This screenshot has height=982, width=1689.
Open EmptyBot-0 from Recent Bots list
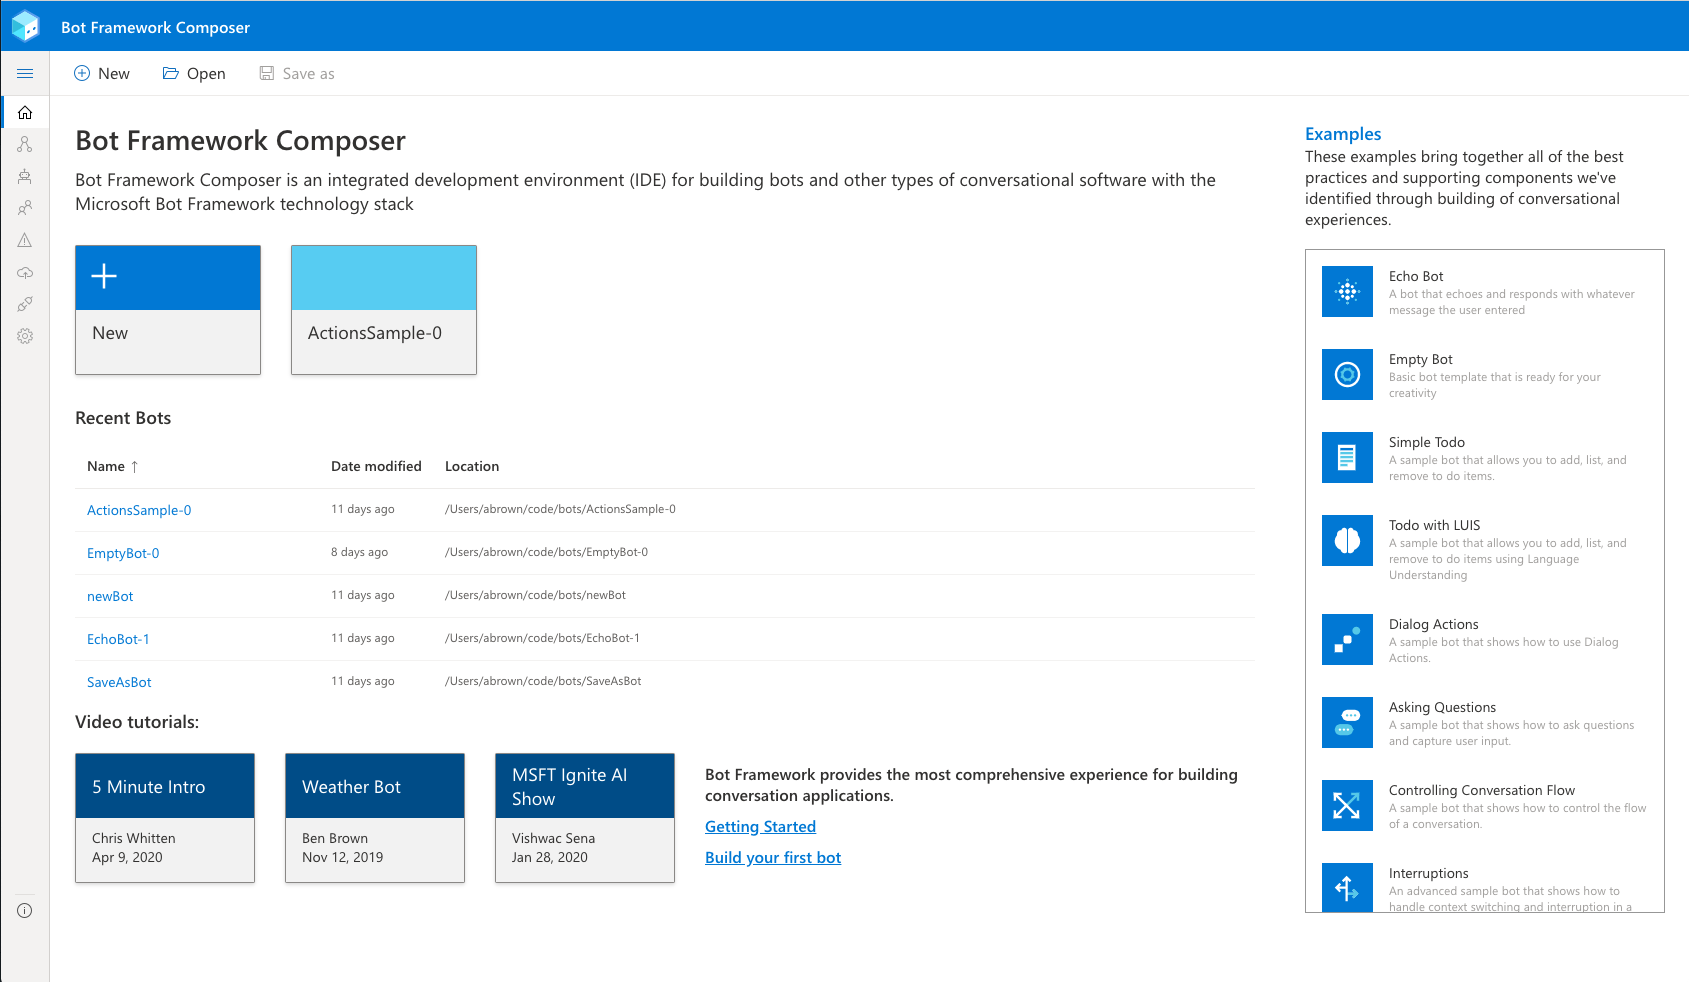(x=123, y=553)
